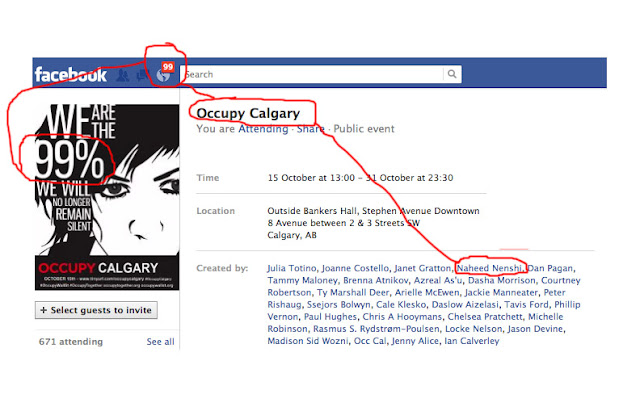Viewport: 640px width, 407px height.
Task: Open Dasha Morrison's profile
Action: [502, 280]
